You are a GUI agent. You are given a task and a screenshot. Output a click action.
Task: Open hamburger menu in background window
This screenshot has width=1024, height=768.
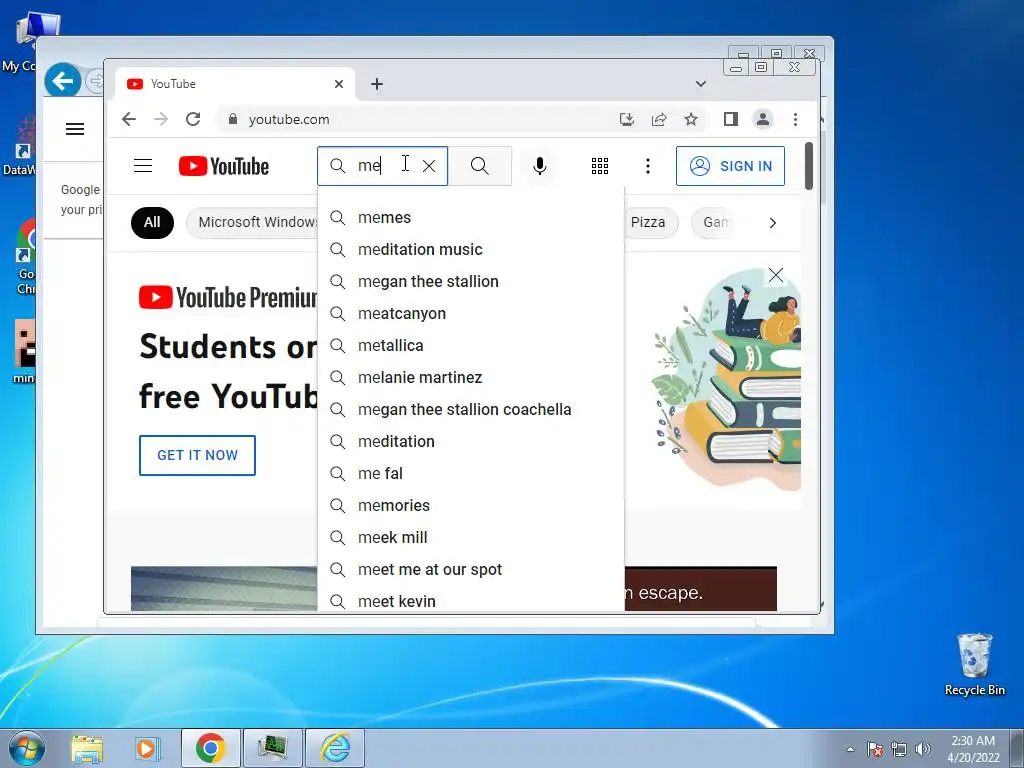coord(75,129)
